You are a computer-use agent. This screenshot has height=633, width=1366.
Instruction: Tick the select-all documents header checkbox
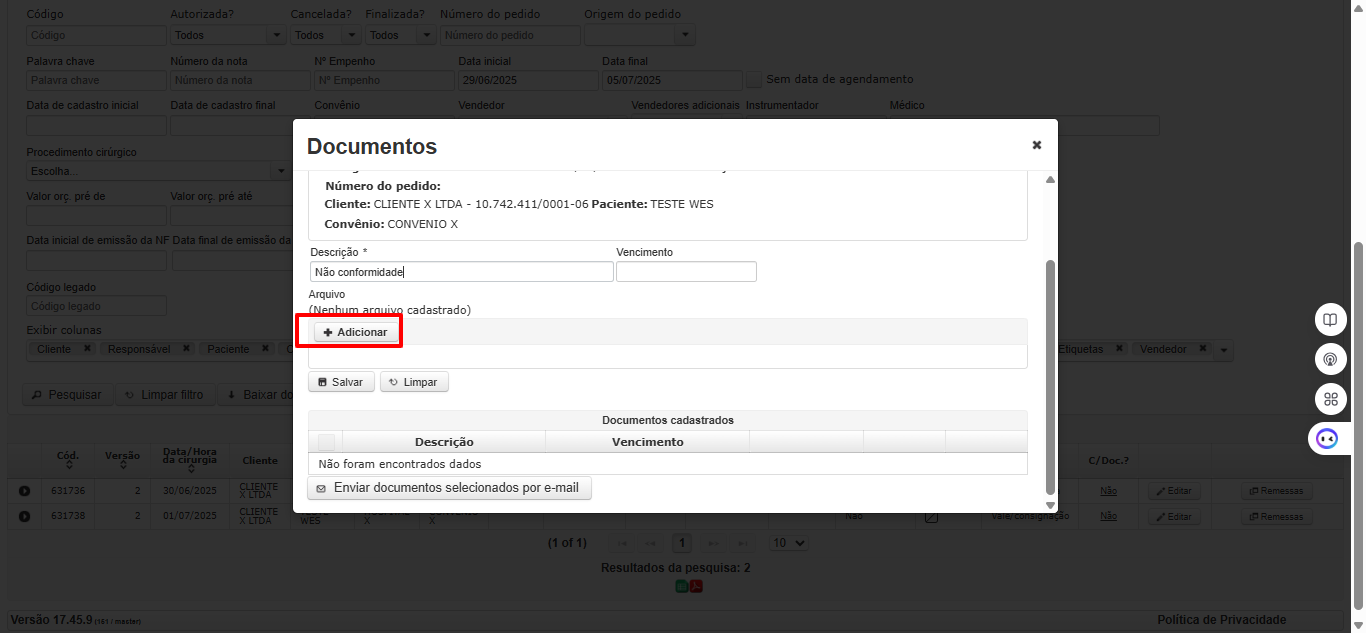click(x=326, y=442)
